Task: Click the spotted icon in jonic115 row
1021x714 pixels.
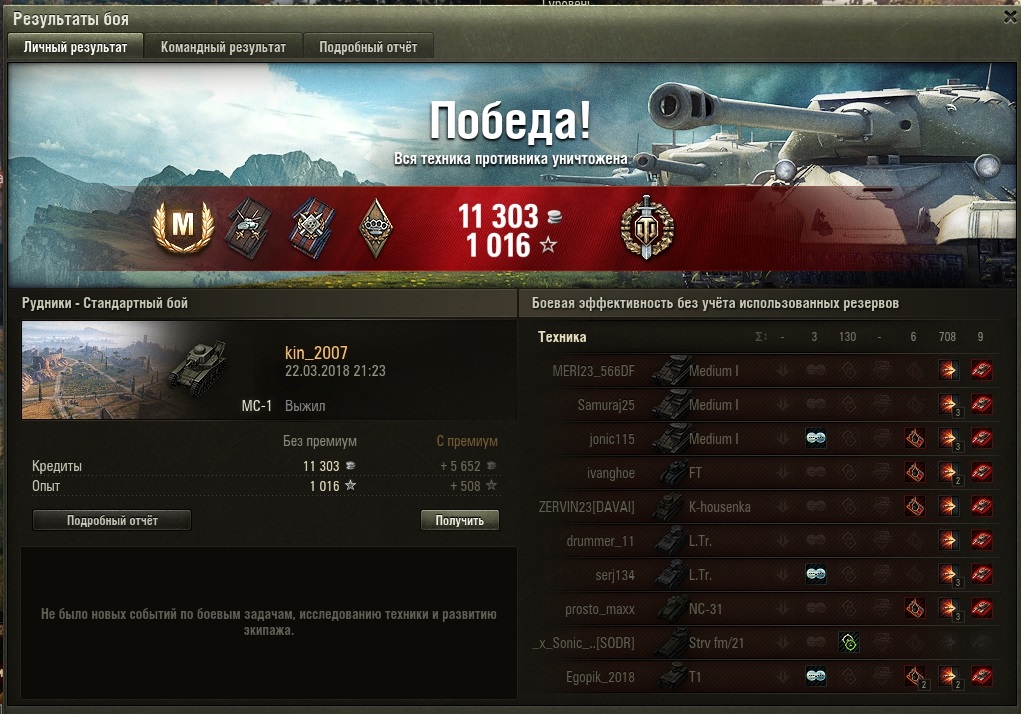Action: [x=815, y=439]
